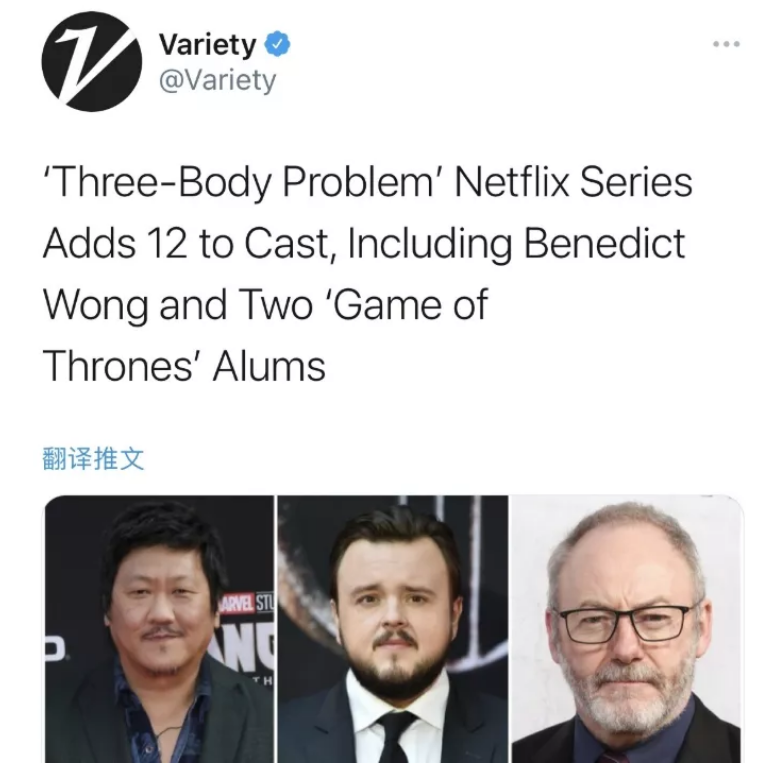Click the blue verified badge
The image size is (771, 767).
click(x=277, y=44)
